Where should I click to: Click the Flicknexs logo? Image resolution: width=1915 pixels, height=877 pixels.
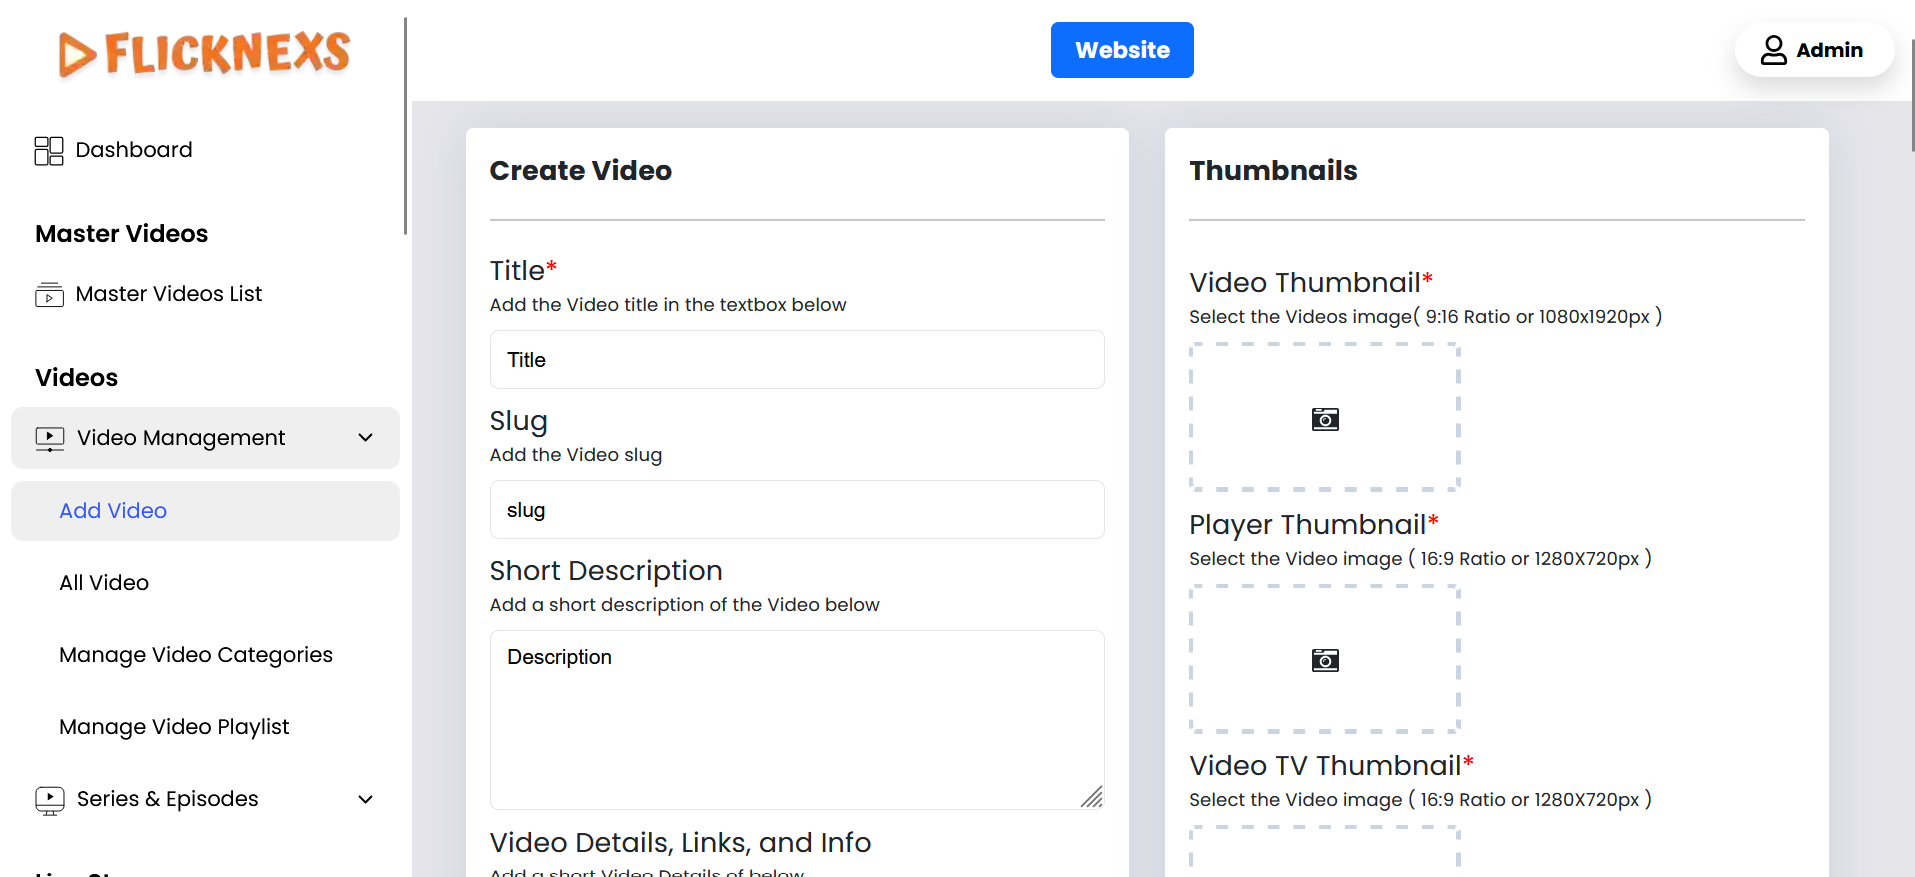(x=204, y=53)
